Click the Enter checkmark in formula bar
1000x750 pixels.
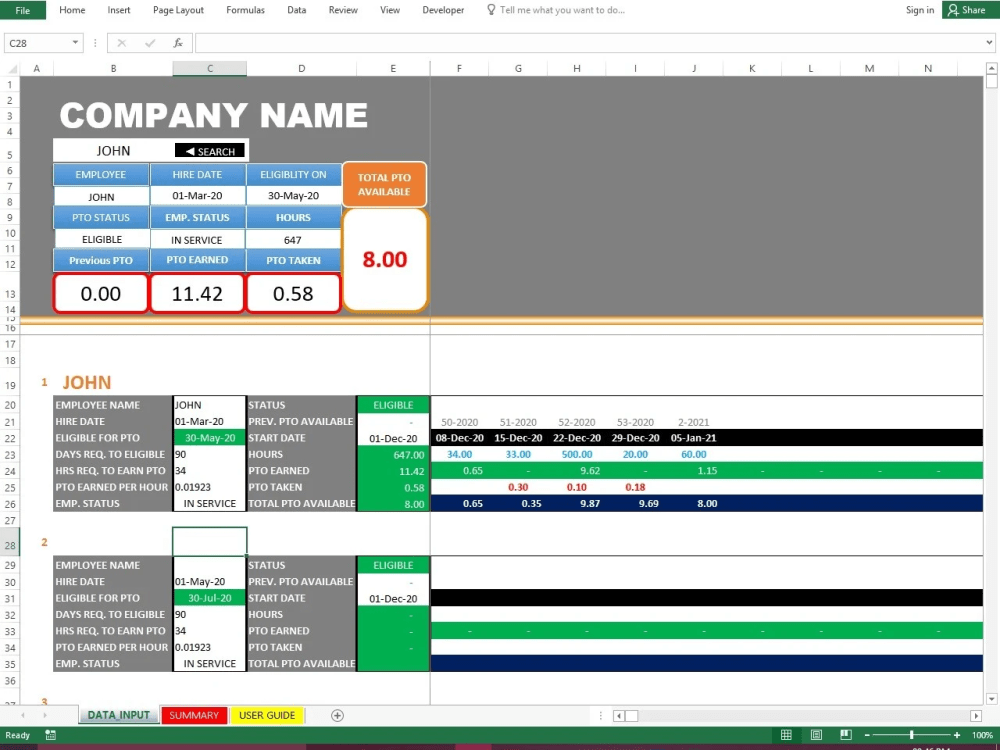point(148,42)
